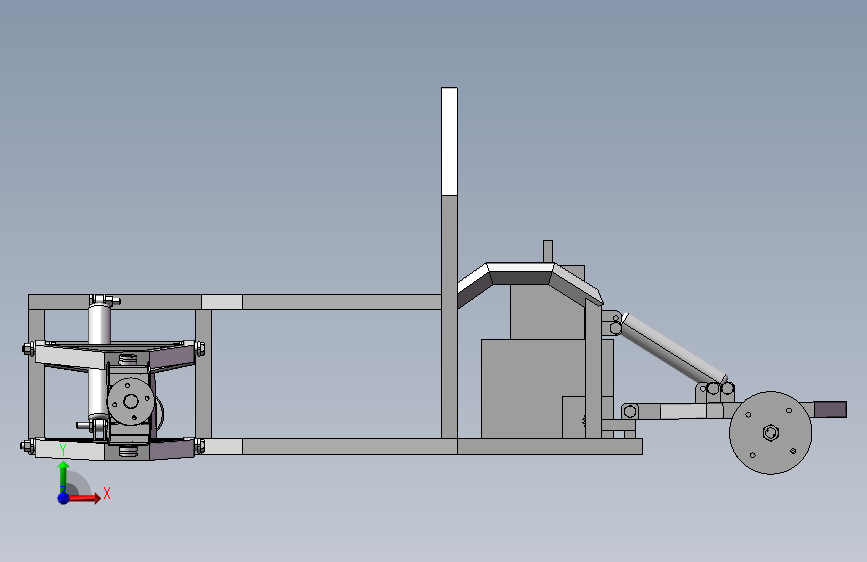Click the red X axis arrow of the triad
This screenshot has height=562, width=867.
83,498
